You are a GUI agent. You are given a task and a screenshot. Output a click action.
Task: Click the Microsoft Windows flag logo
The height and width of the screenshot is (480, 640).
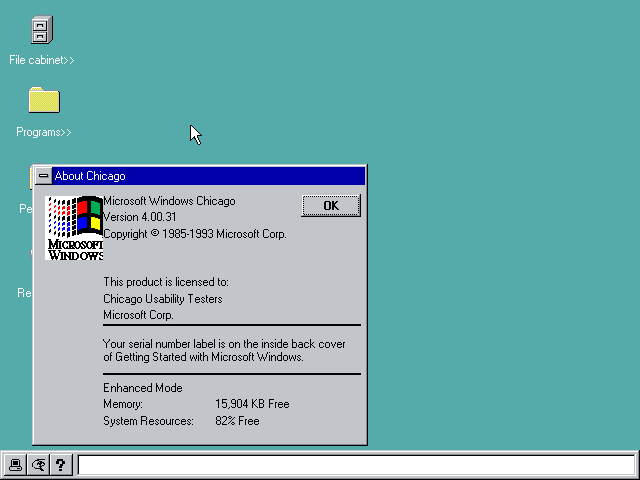click(75, 228)
